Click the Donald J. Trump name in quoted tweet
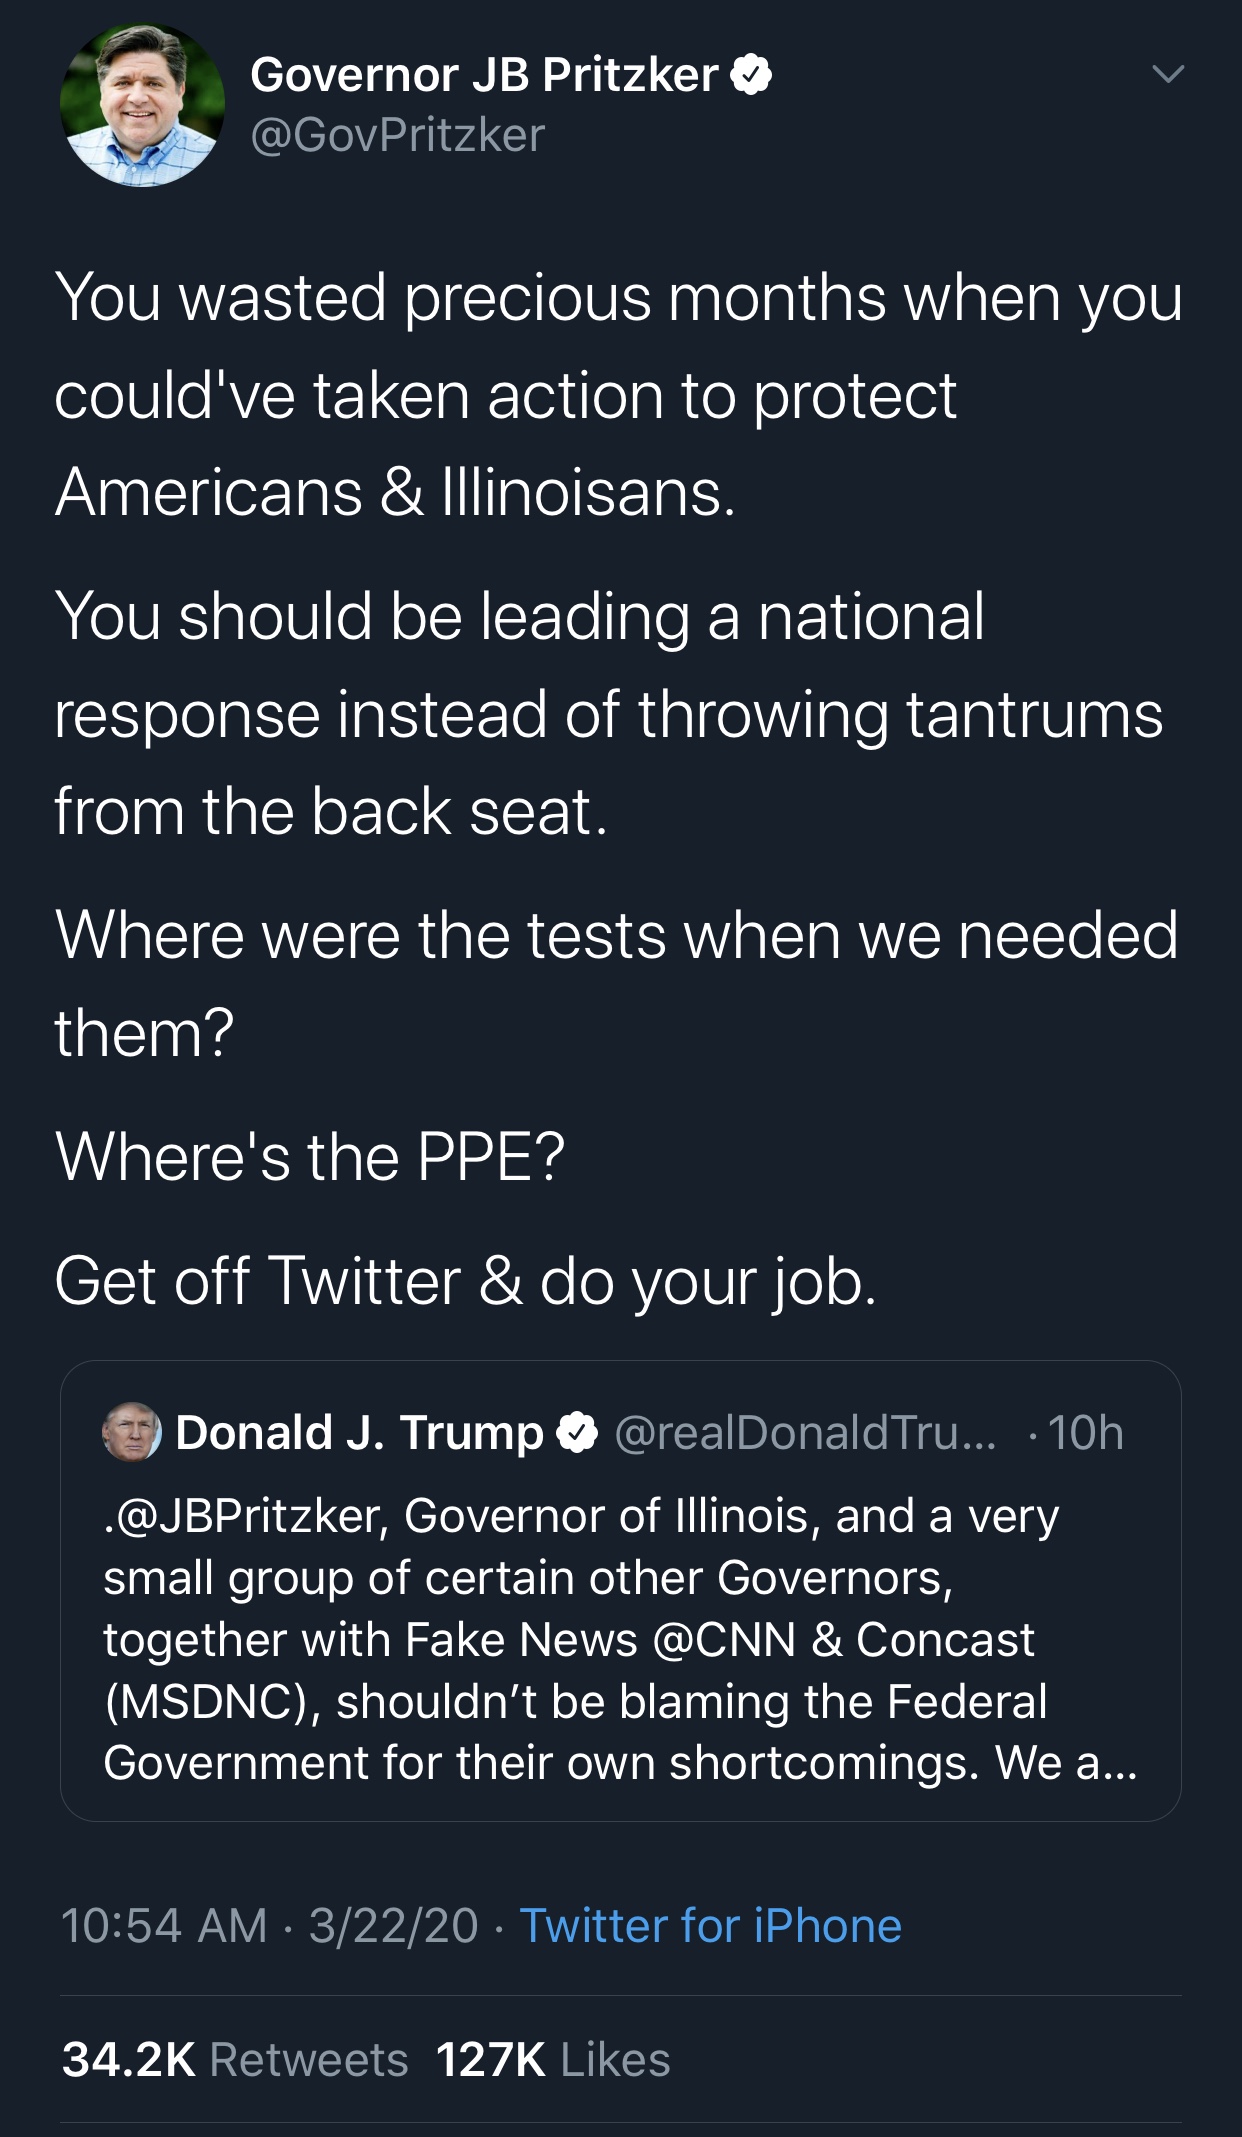 [x=360, y=1433]
